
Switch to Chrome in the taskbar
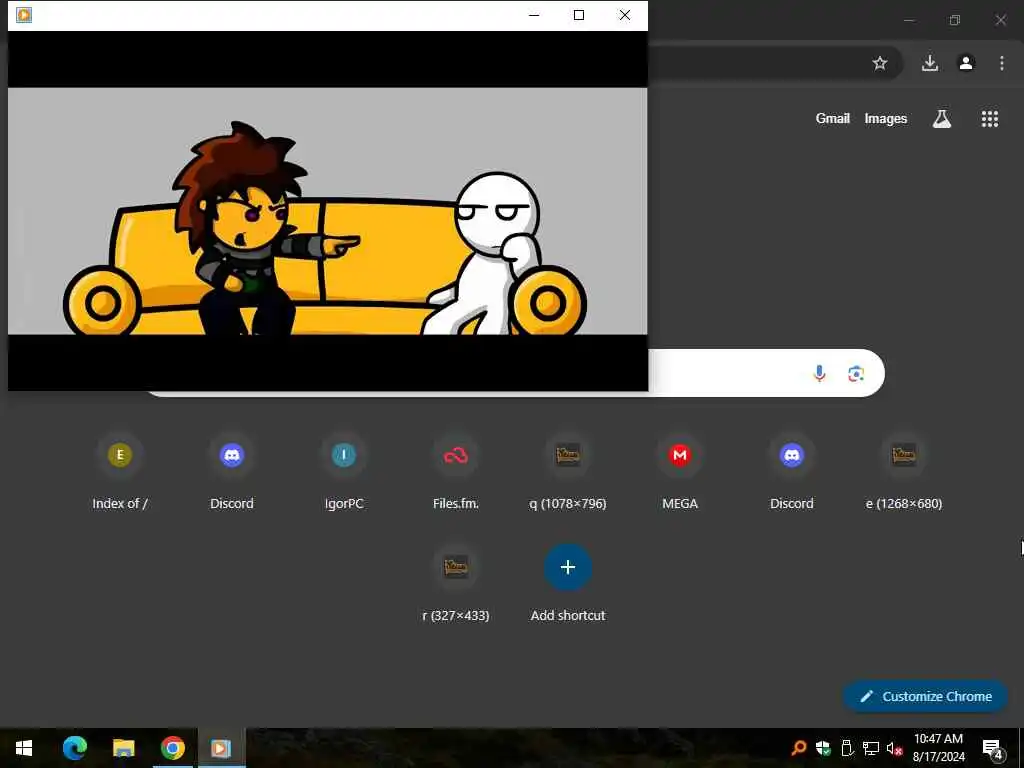[x=172, y=748]
